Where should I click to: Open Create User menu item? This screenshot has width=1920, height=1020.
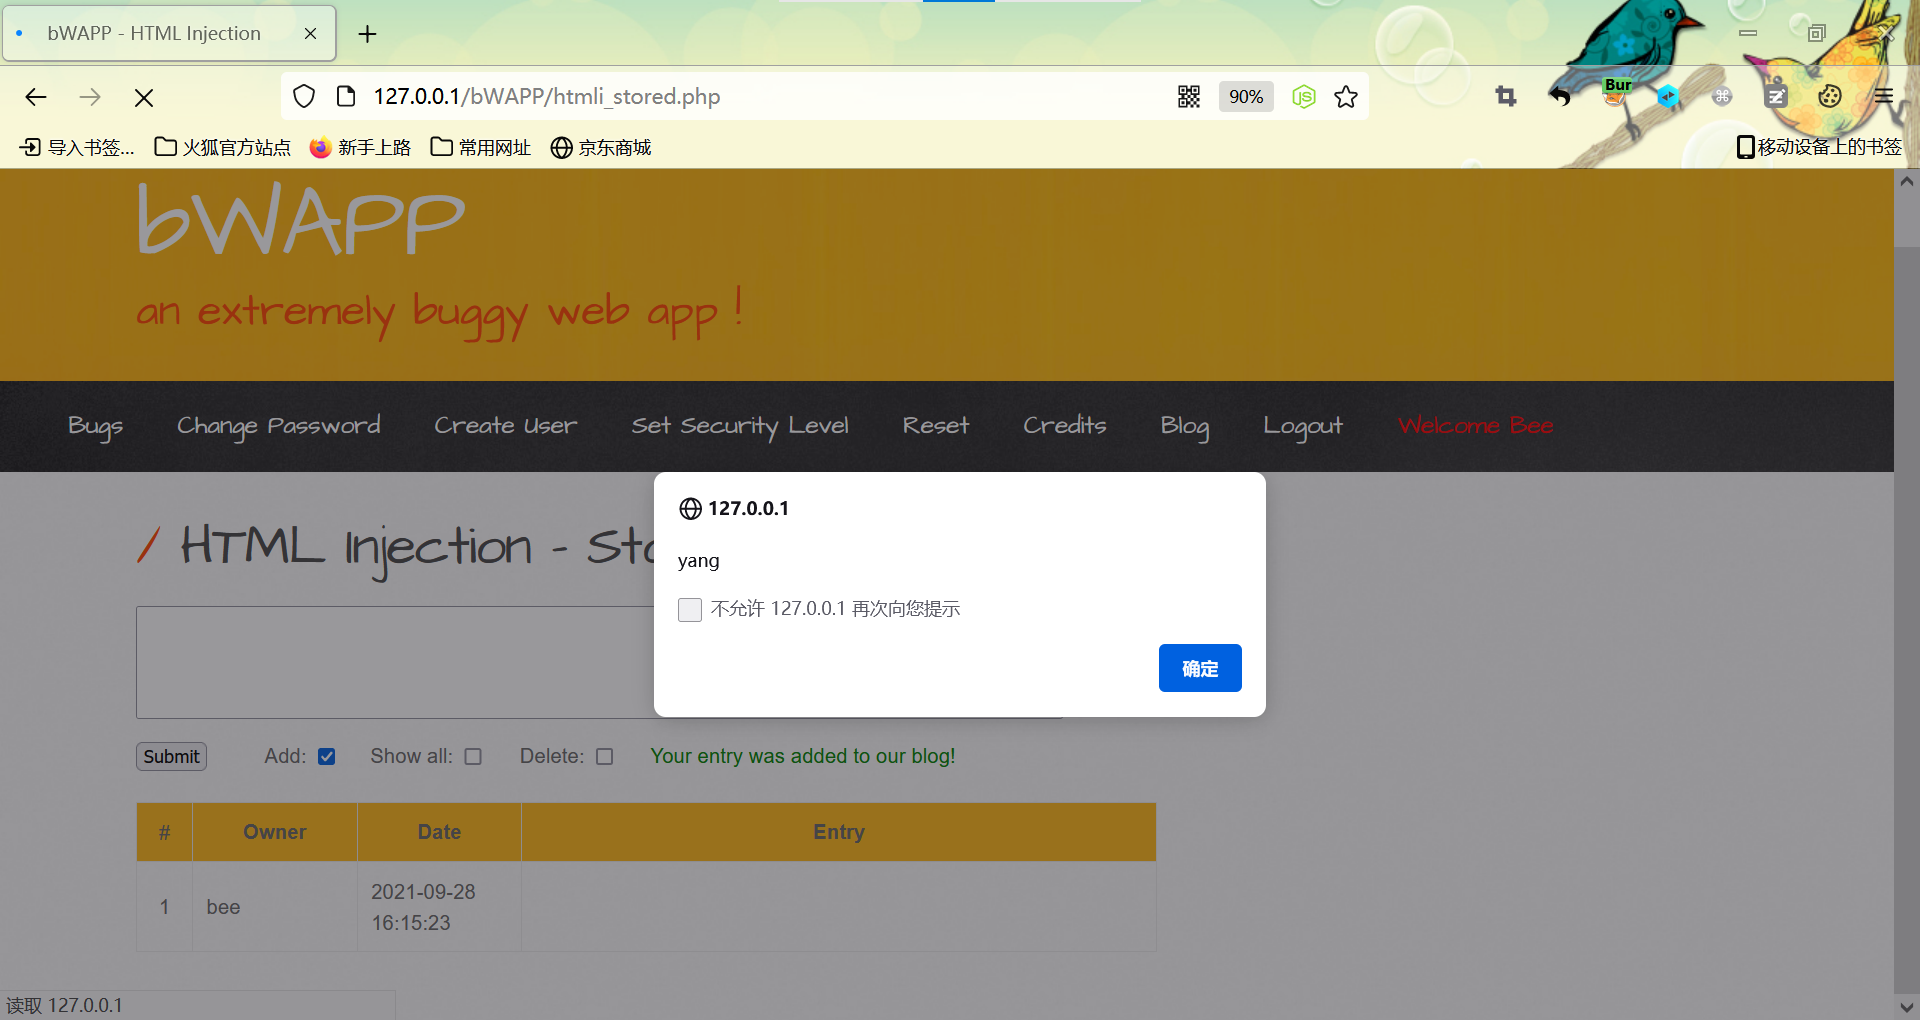(506, 426)
